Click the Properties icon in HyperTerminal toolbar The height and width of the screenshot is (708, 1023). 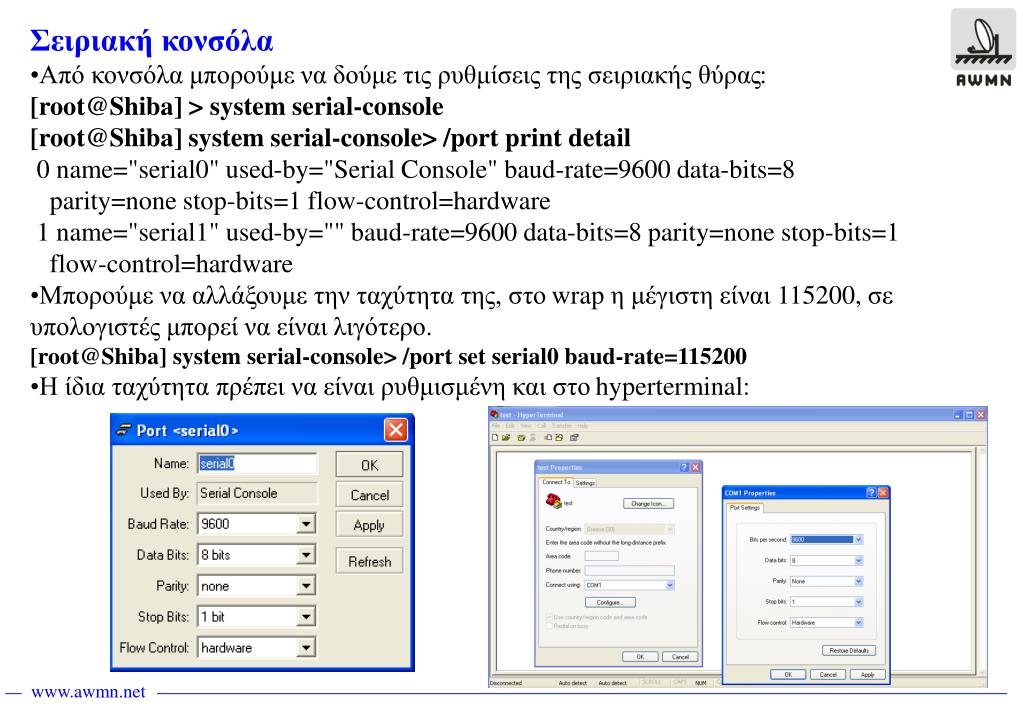tap(574, 437)
